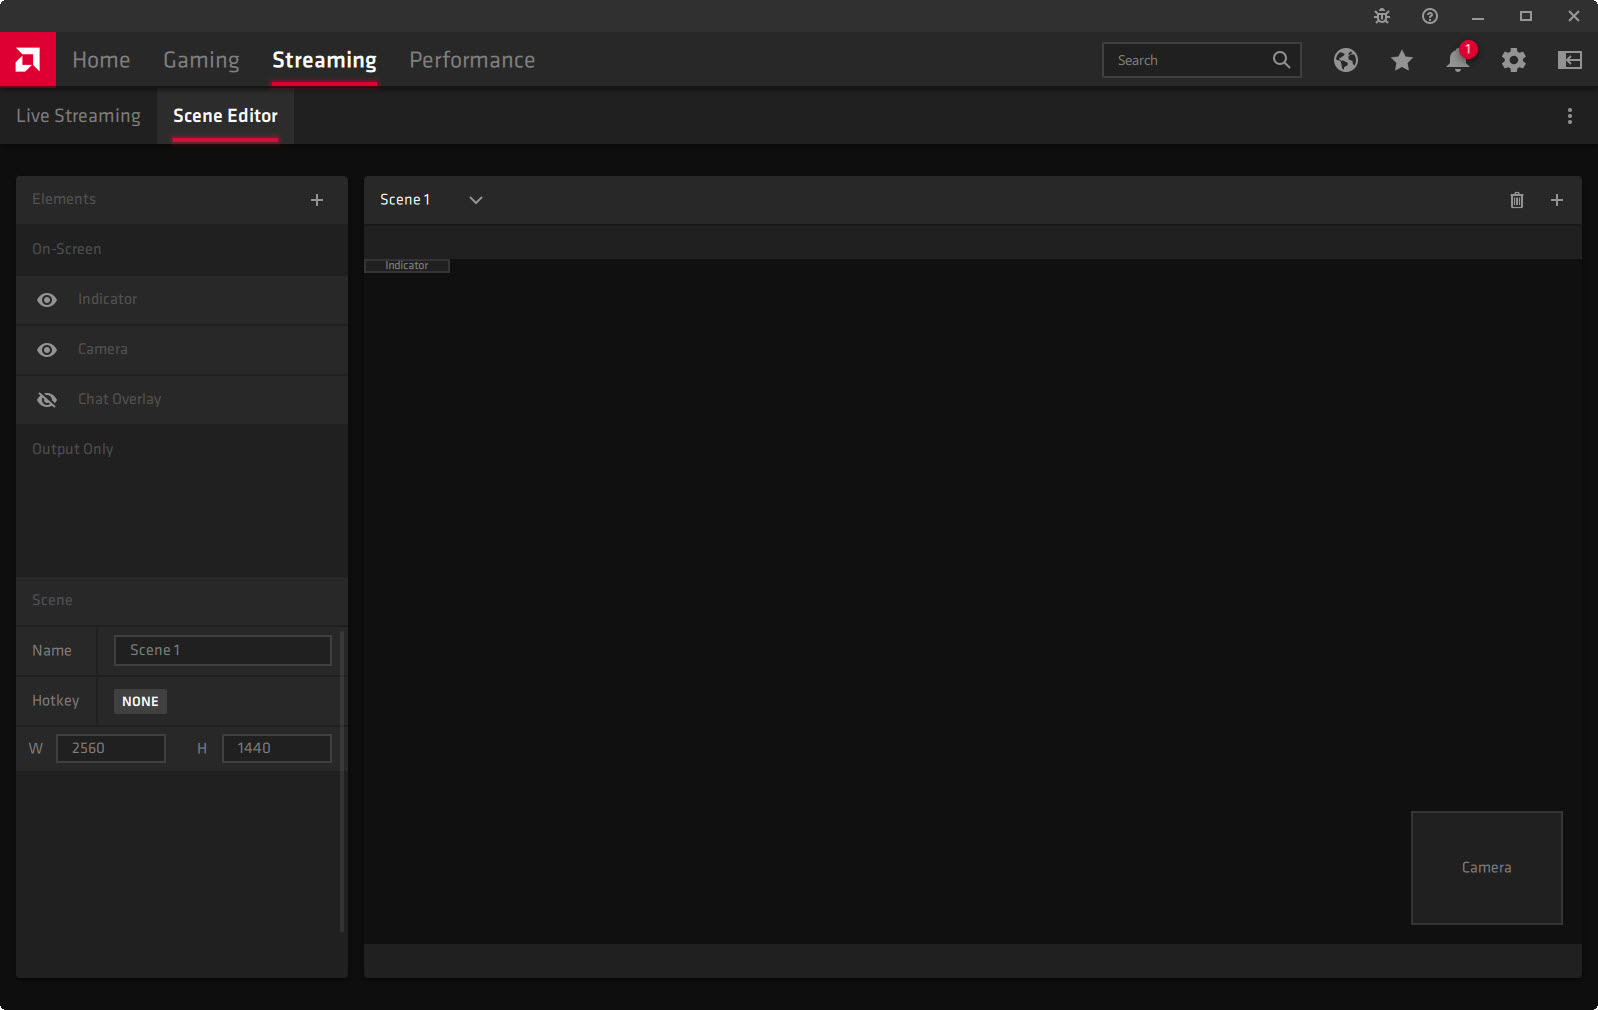1598x1010 pixels.
Task: Hide the Indicator element
Action: 47,300
